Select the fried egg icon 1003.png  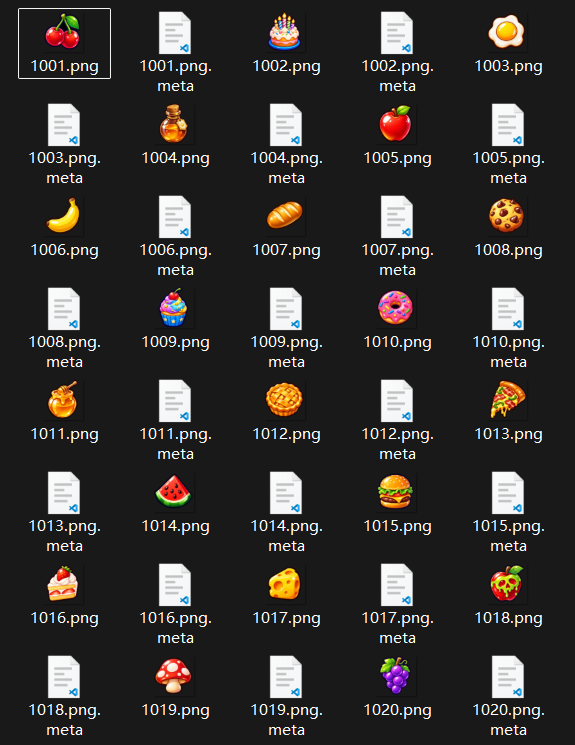507,32
